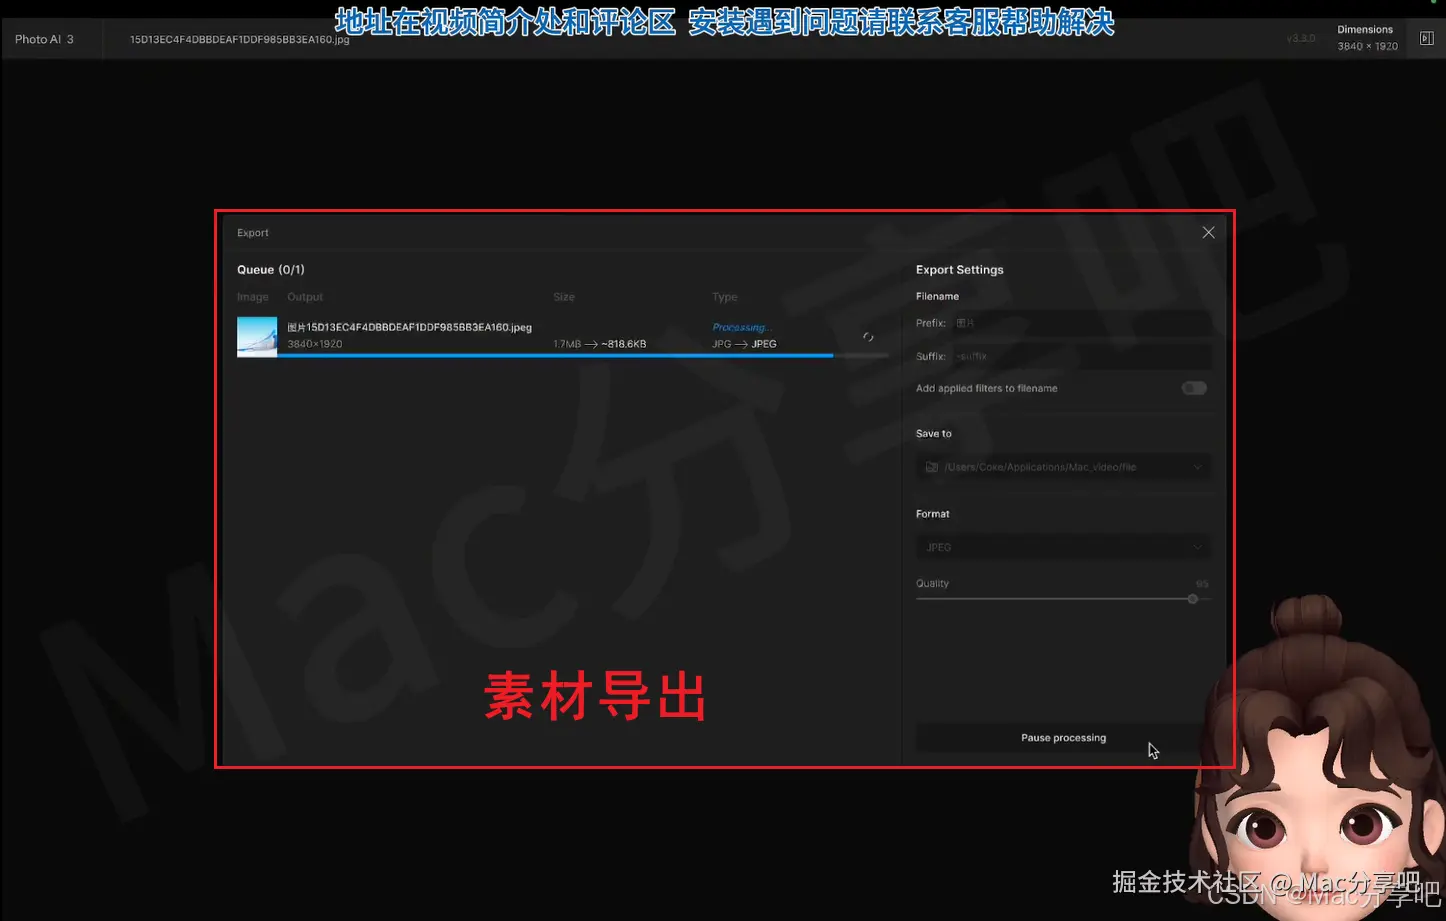
Task: Click the filename 图片15D13EC4F4DBBDEAF1DDF985BB3EA160.jpeg in queue
Action: coord(408,327)
